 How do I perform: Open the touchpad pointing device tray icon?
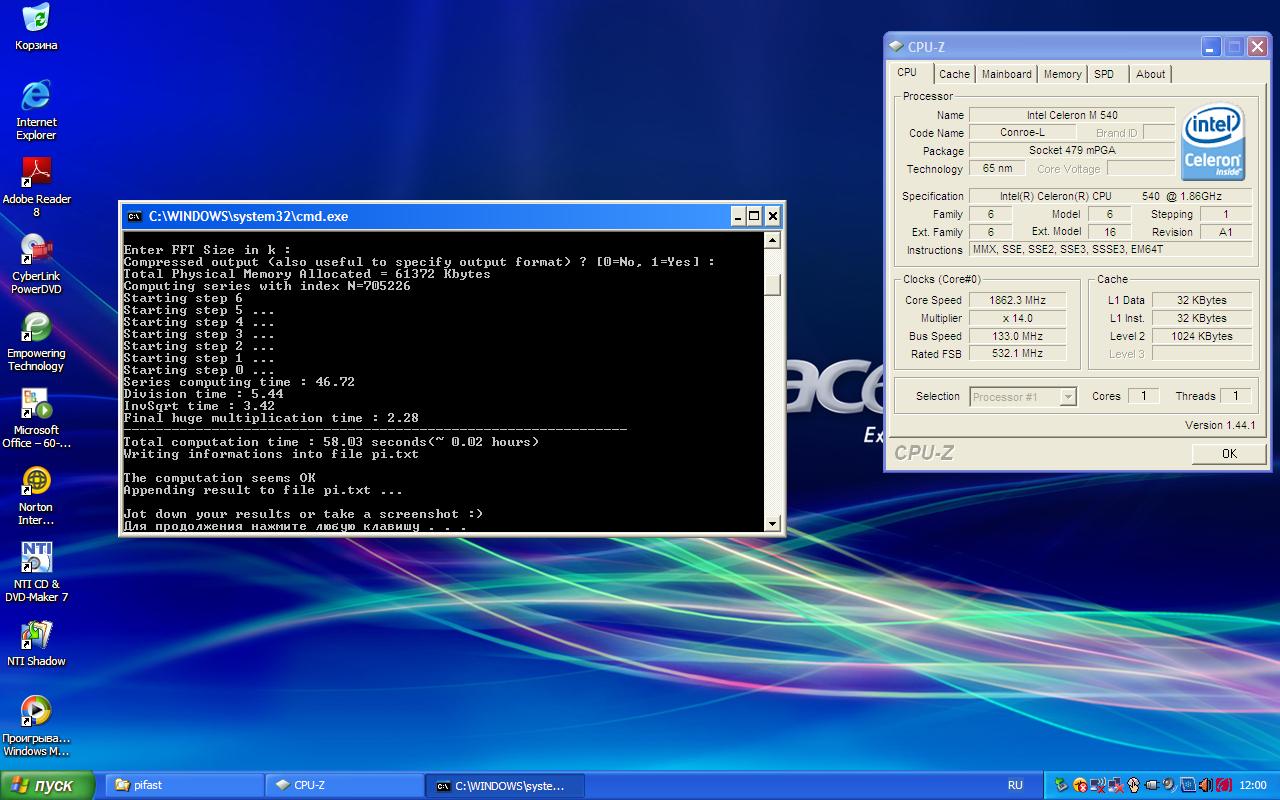pyautogui.click(x=1133, y=785)
